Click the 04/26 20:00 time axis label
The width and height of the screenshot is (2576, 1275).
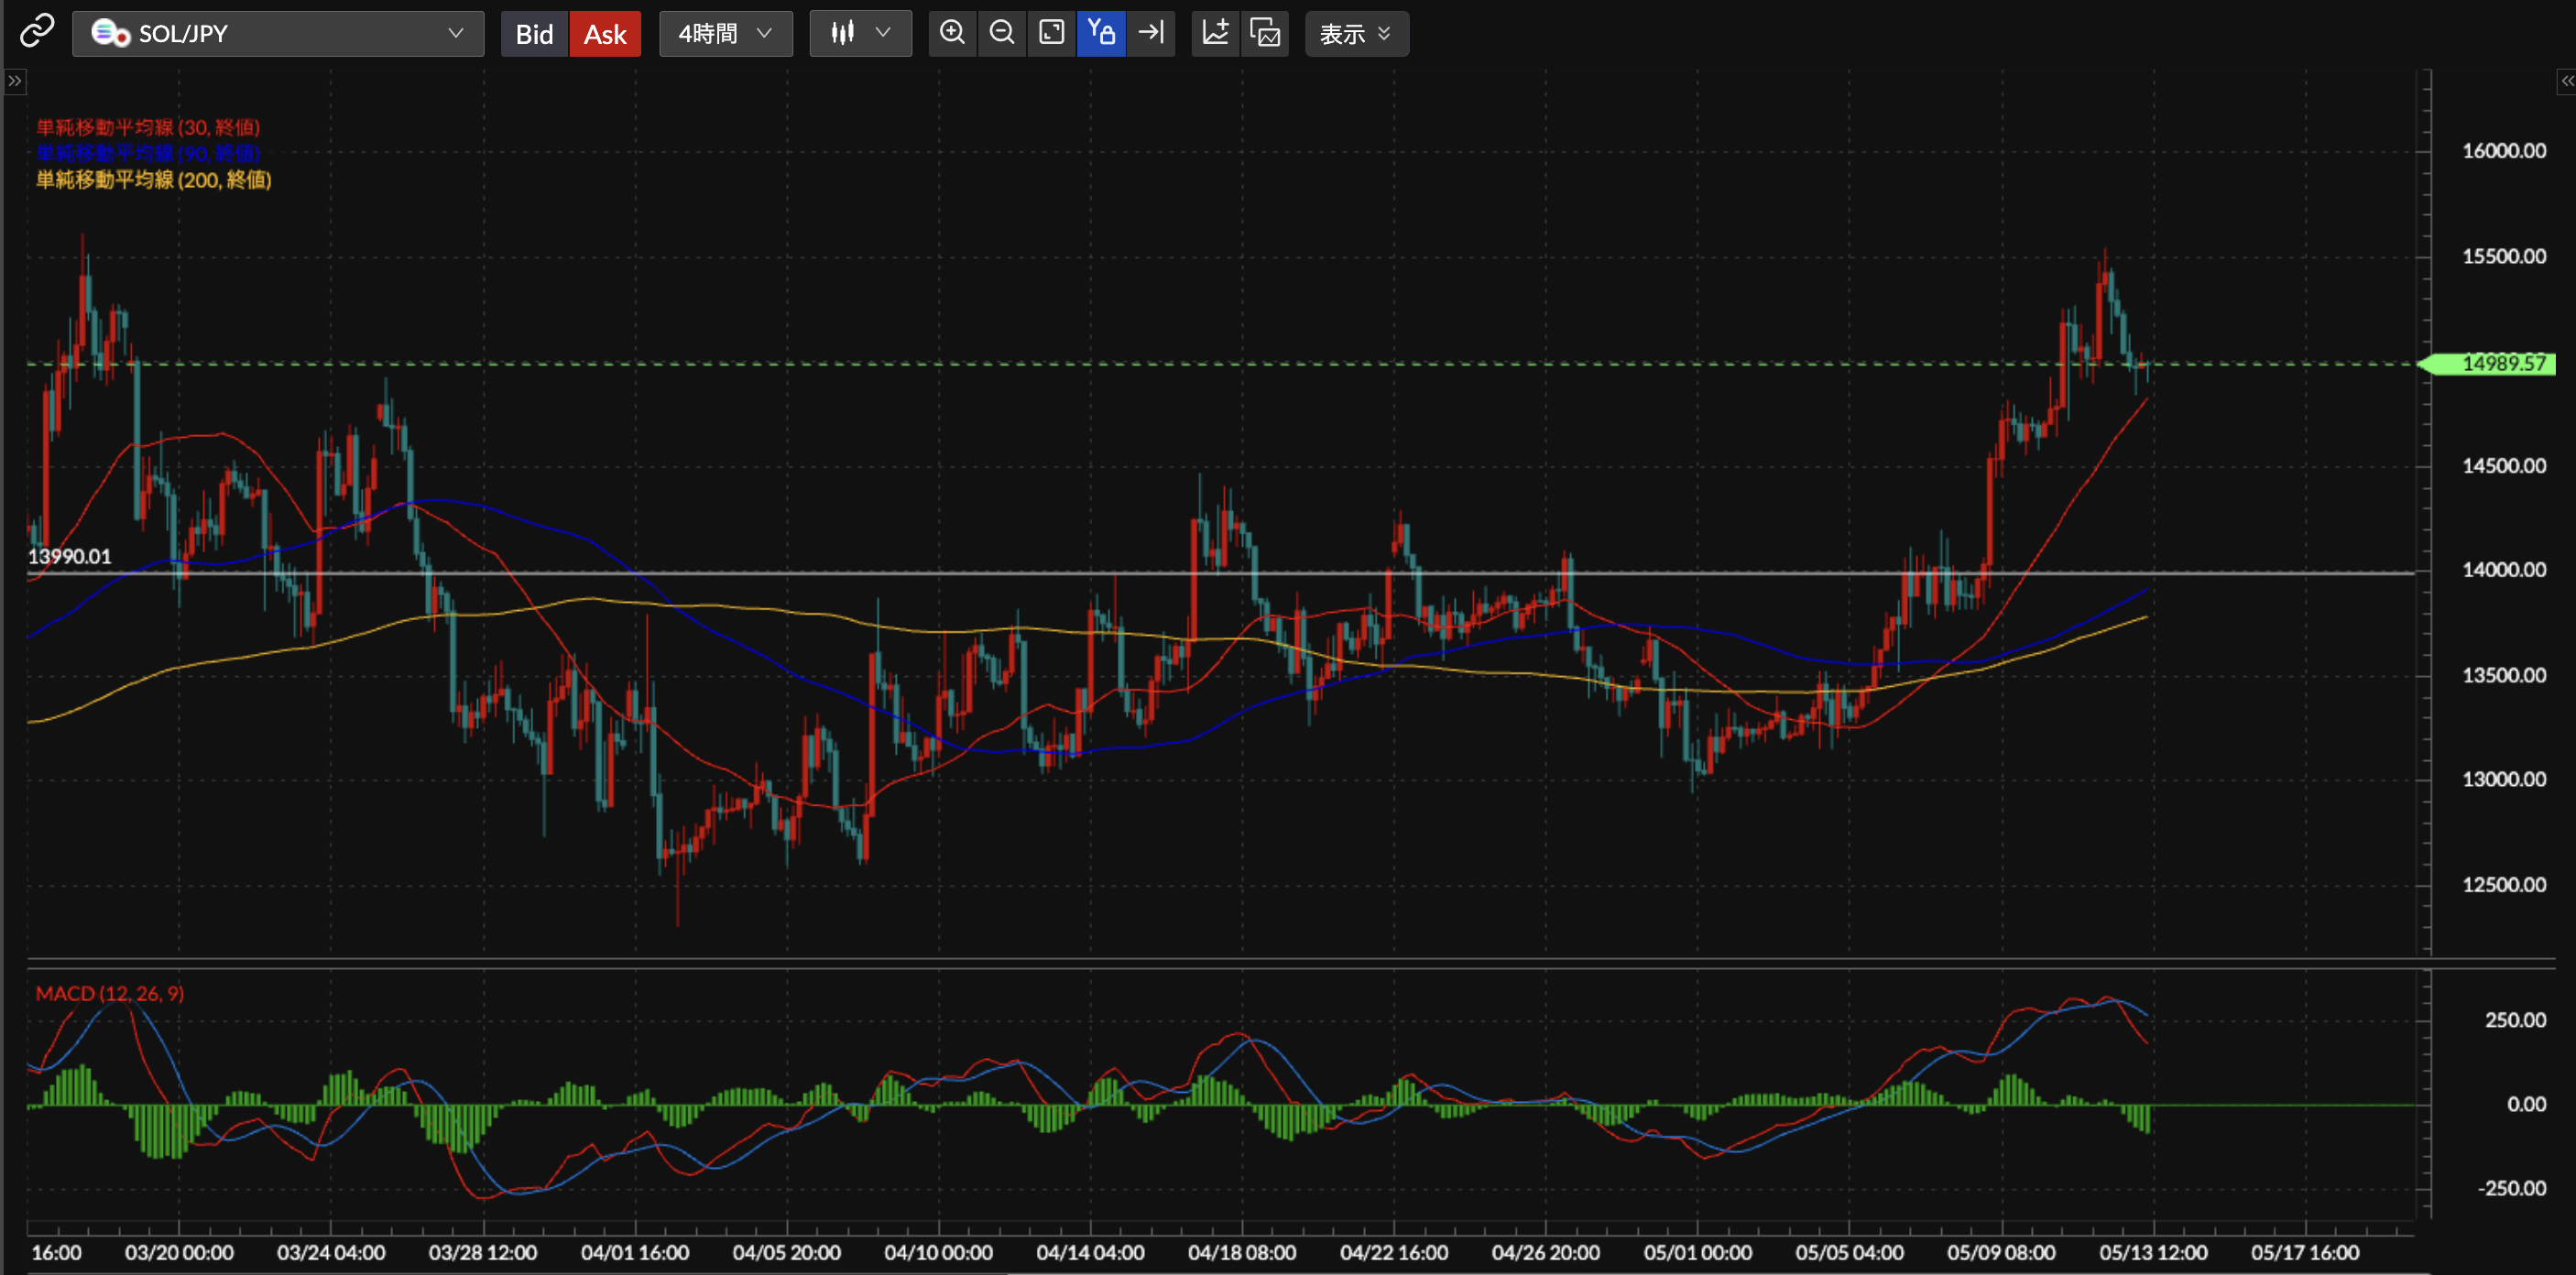tap(1546, 1252)
